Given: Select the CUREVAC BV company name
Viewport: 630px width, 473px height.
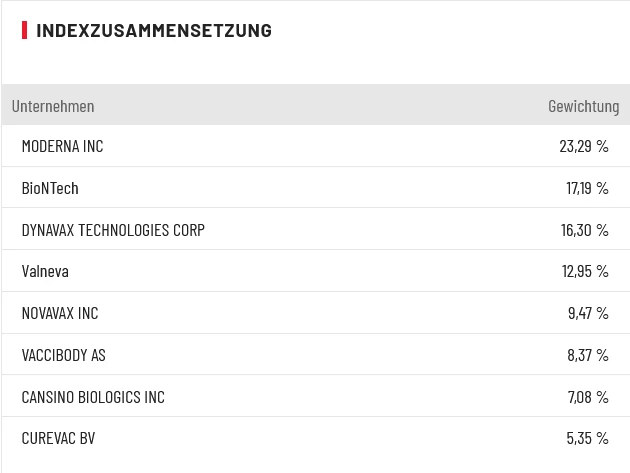Looking at the screenshot, I should click(58, 438).
